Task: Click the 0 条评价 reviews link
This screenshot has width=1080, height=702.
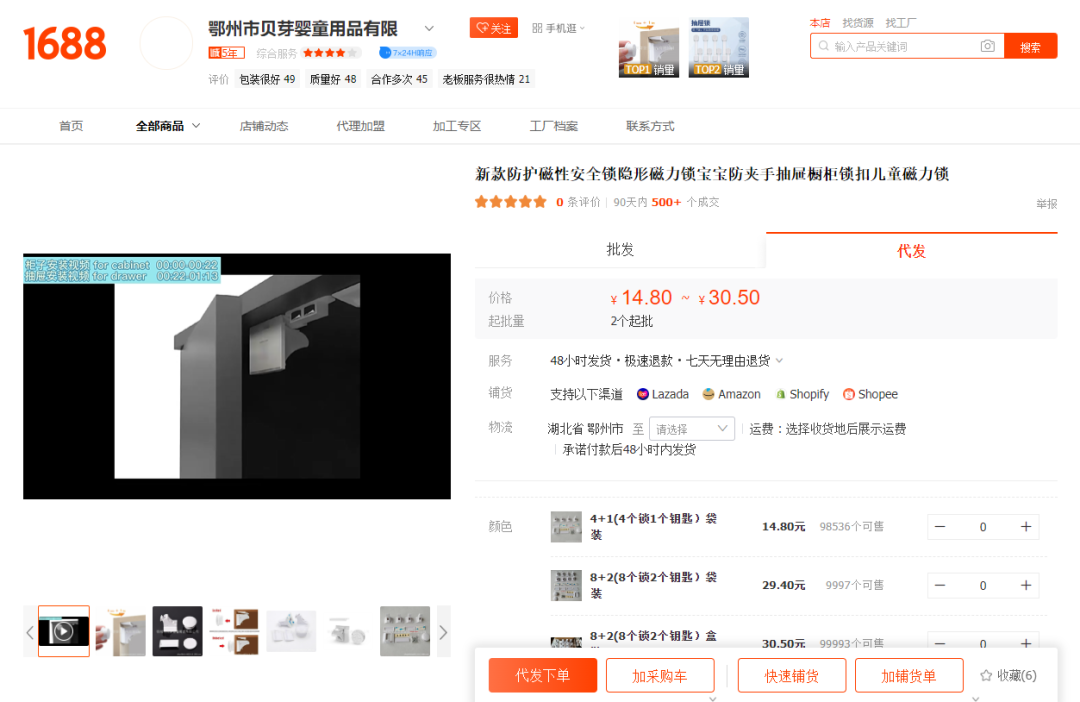Action: coord(578,202)
